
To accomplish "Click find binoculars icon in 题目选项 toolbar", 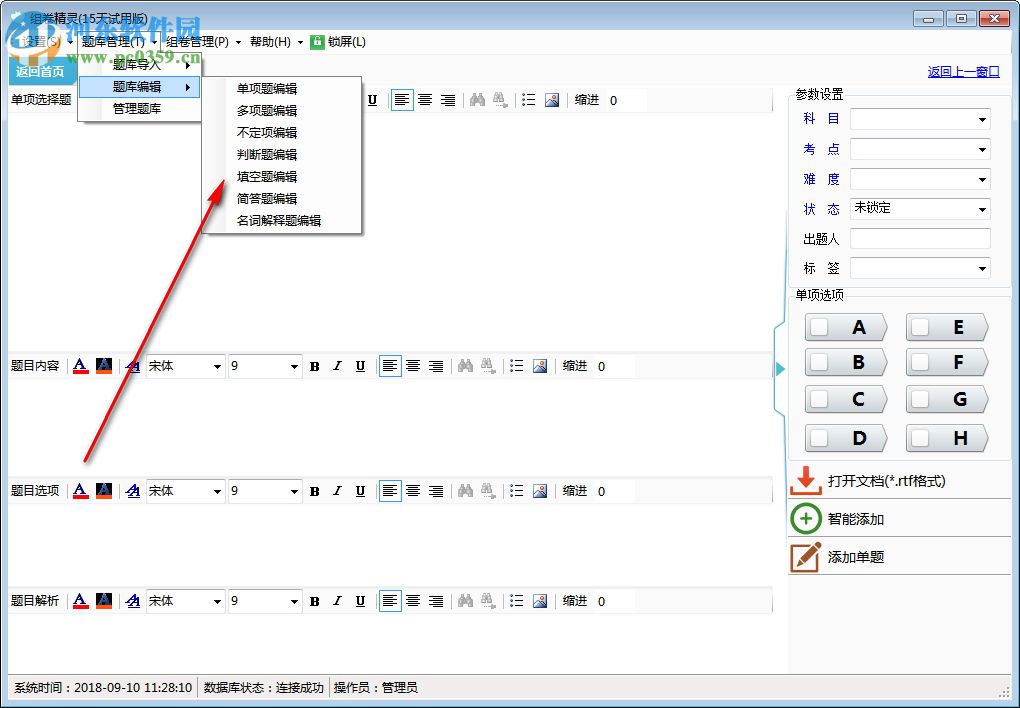I will coord(465,491).
